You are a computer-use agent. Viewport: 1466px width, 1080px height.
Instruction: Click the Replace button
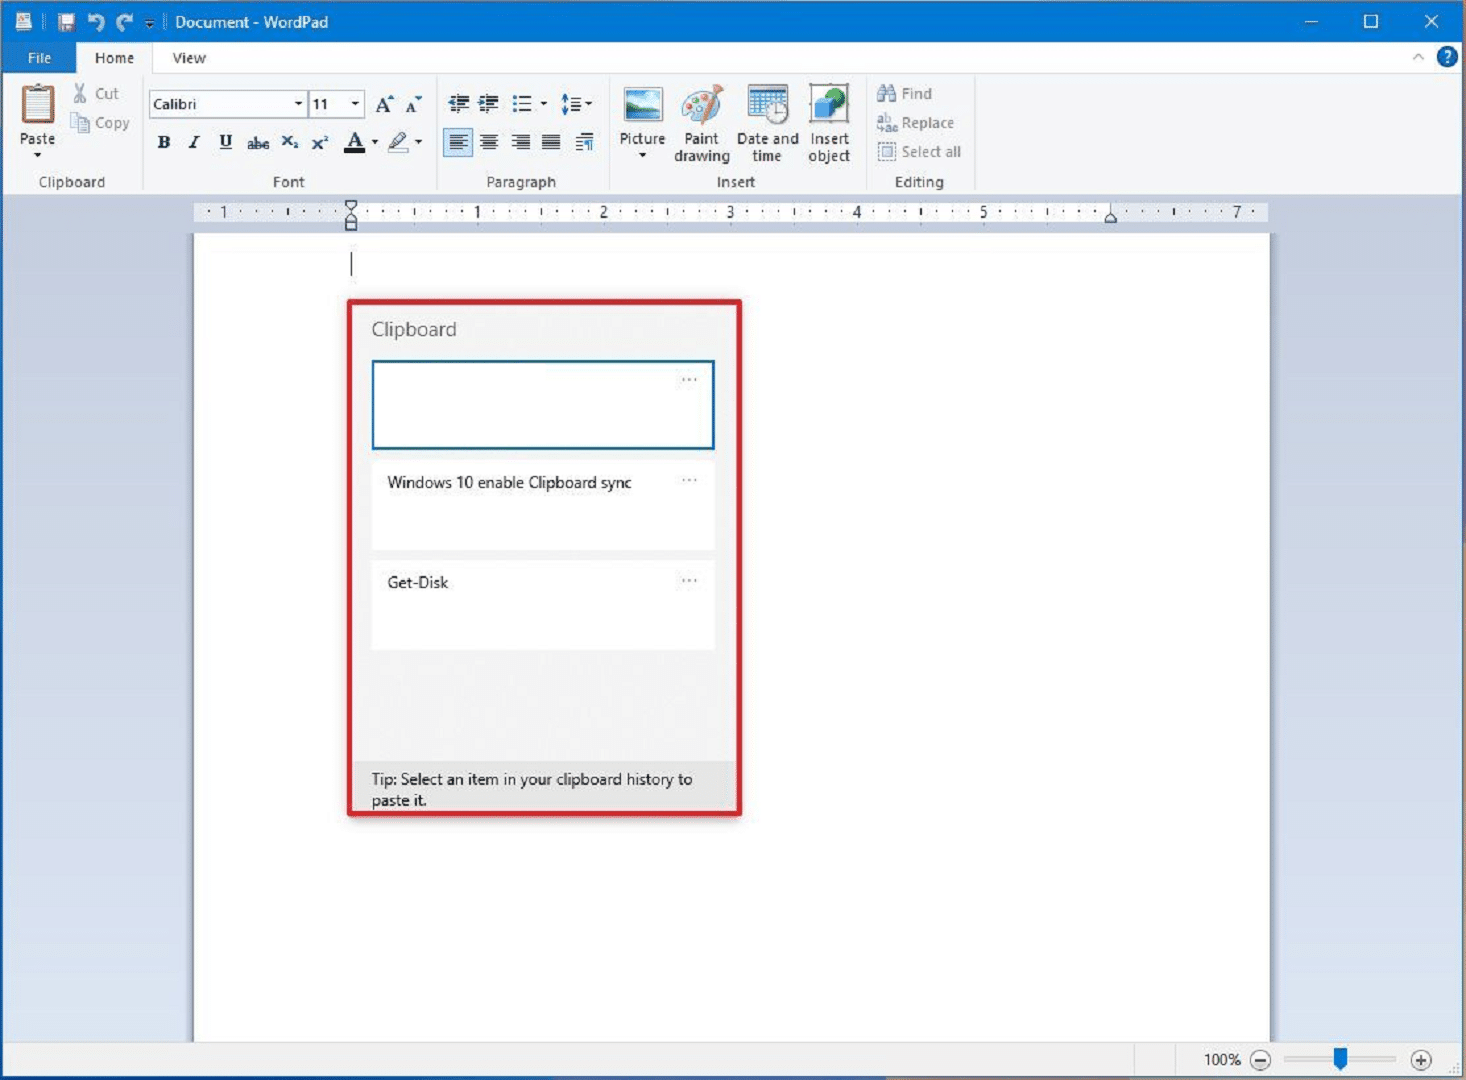click(915, 123)
